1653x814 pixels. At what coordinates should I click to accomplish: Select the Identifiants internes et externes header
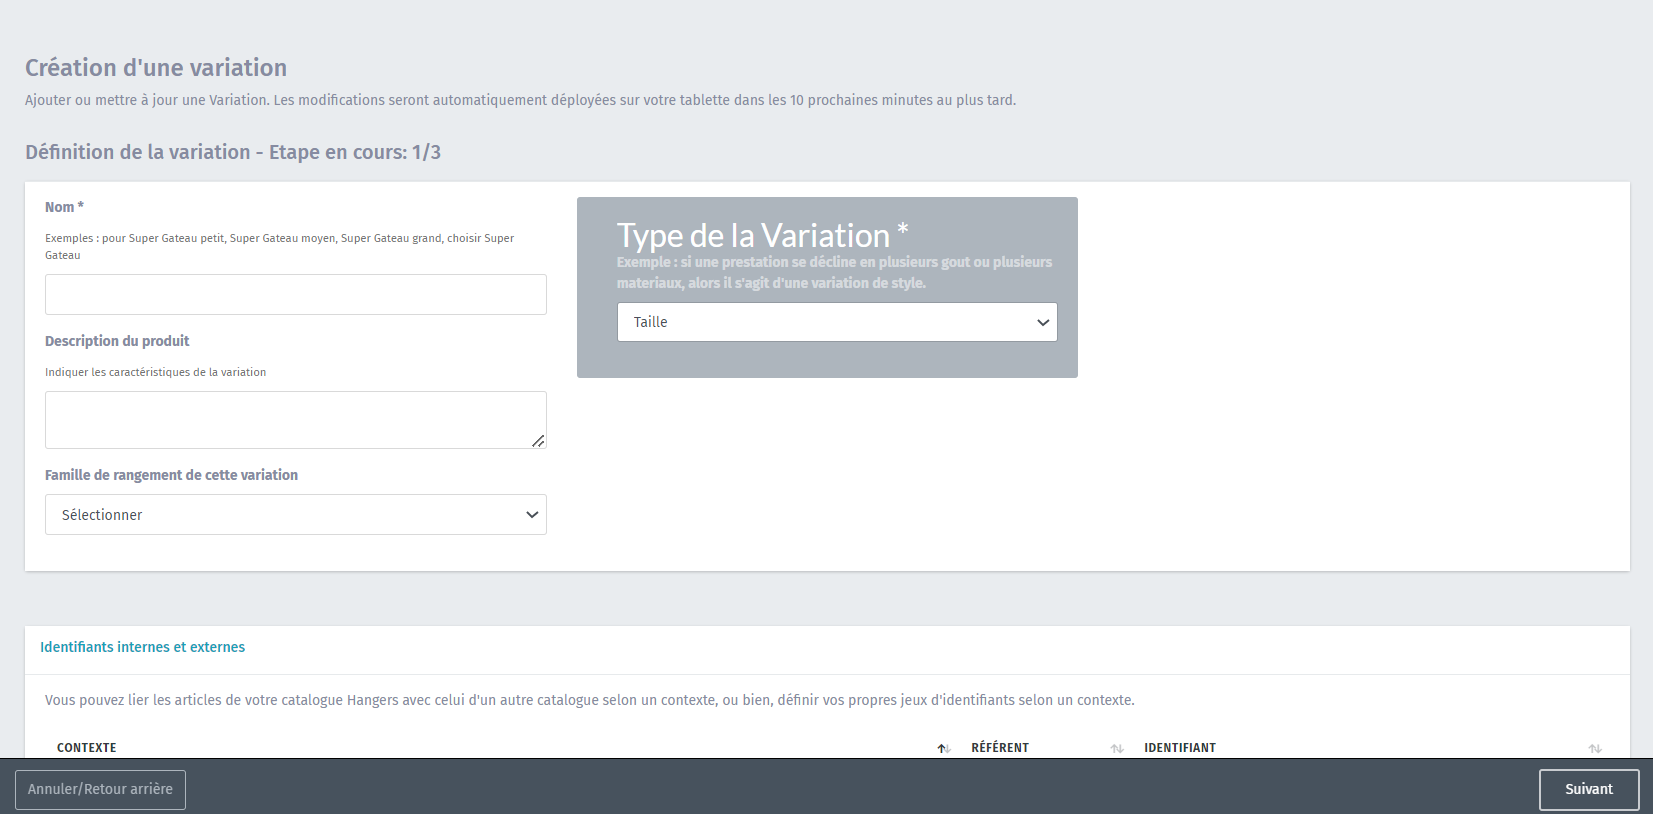click(x=142, y=647)
